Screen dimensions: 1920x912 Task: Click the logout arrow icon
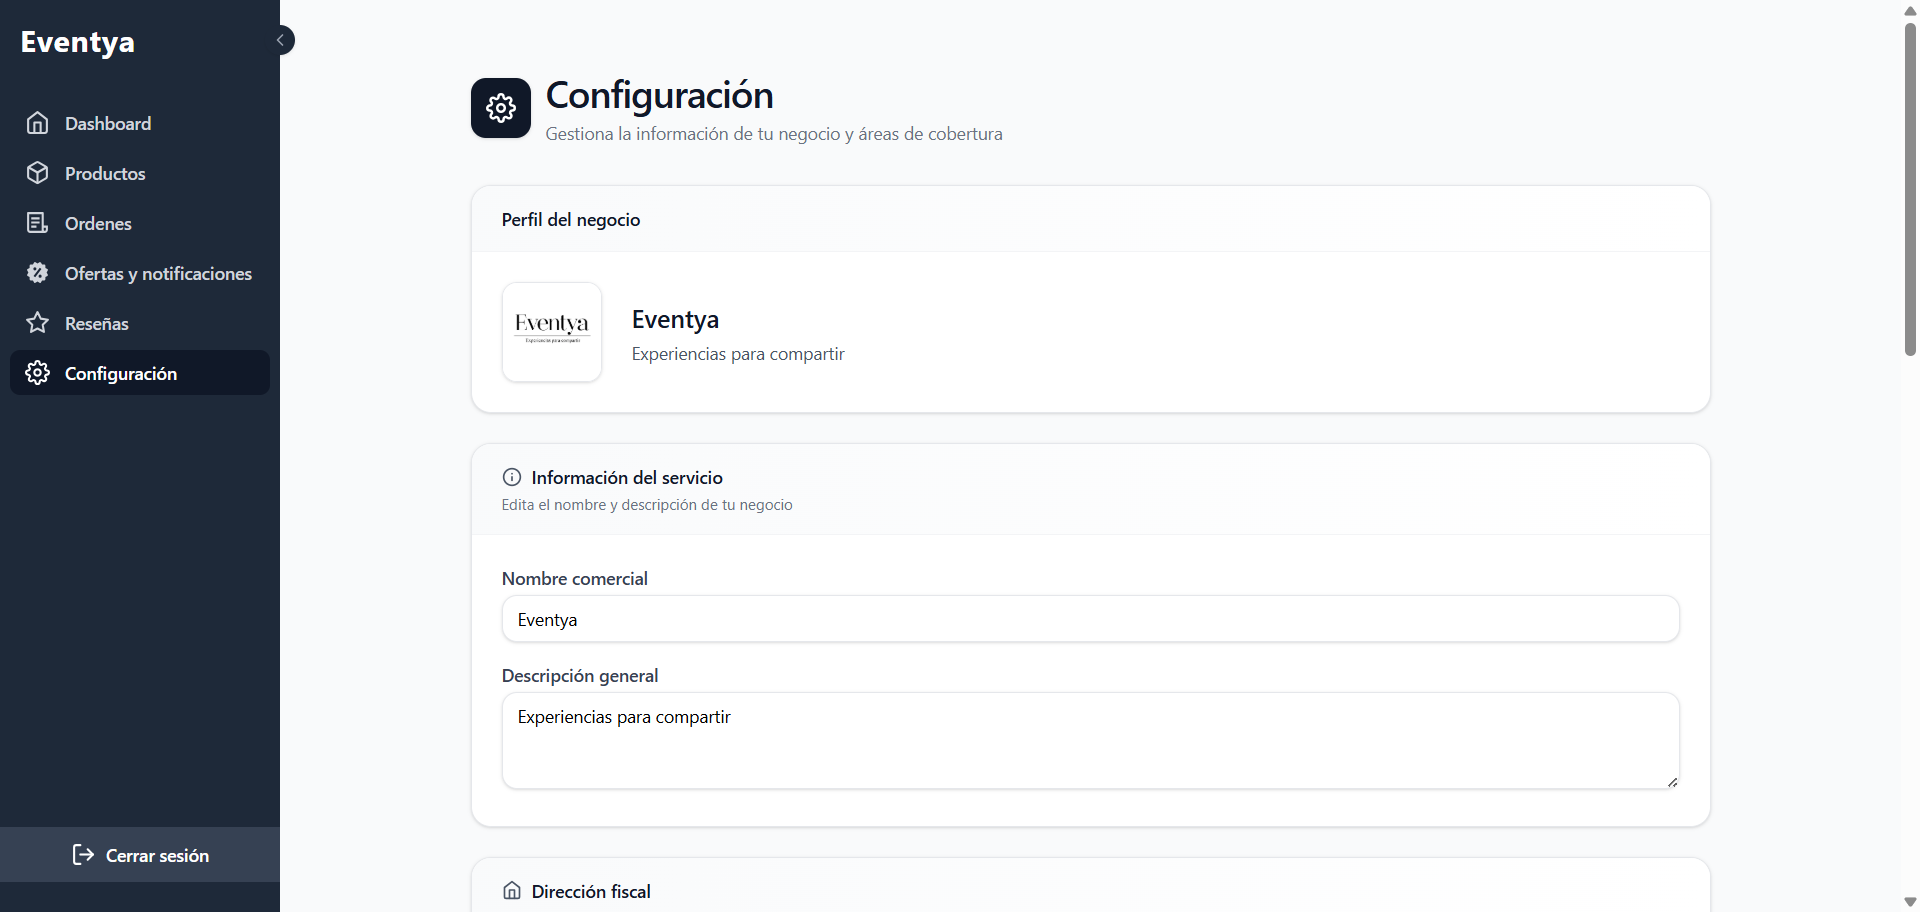(83, 855)
